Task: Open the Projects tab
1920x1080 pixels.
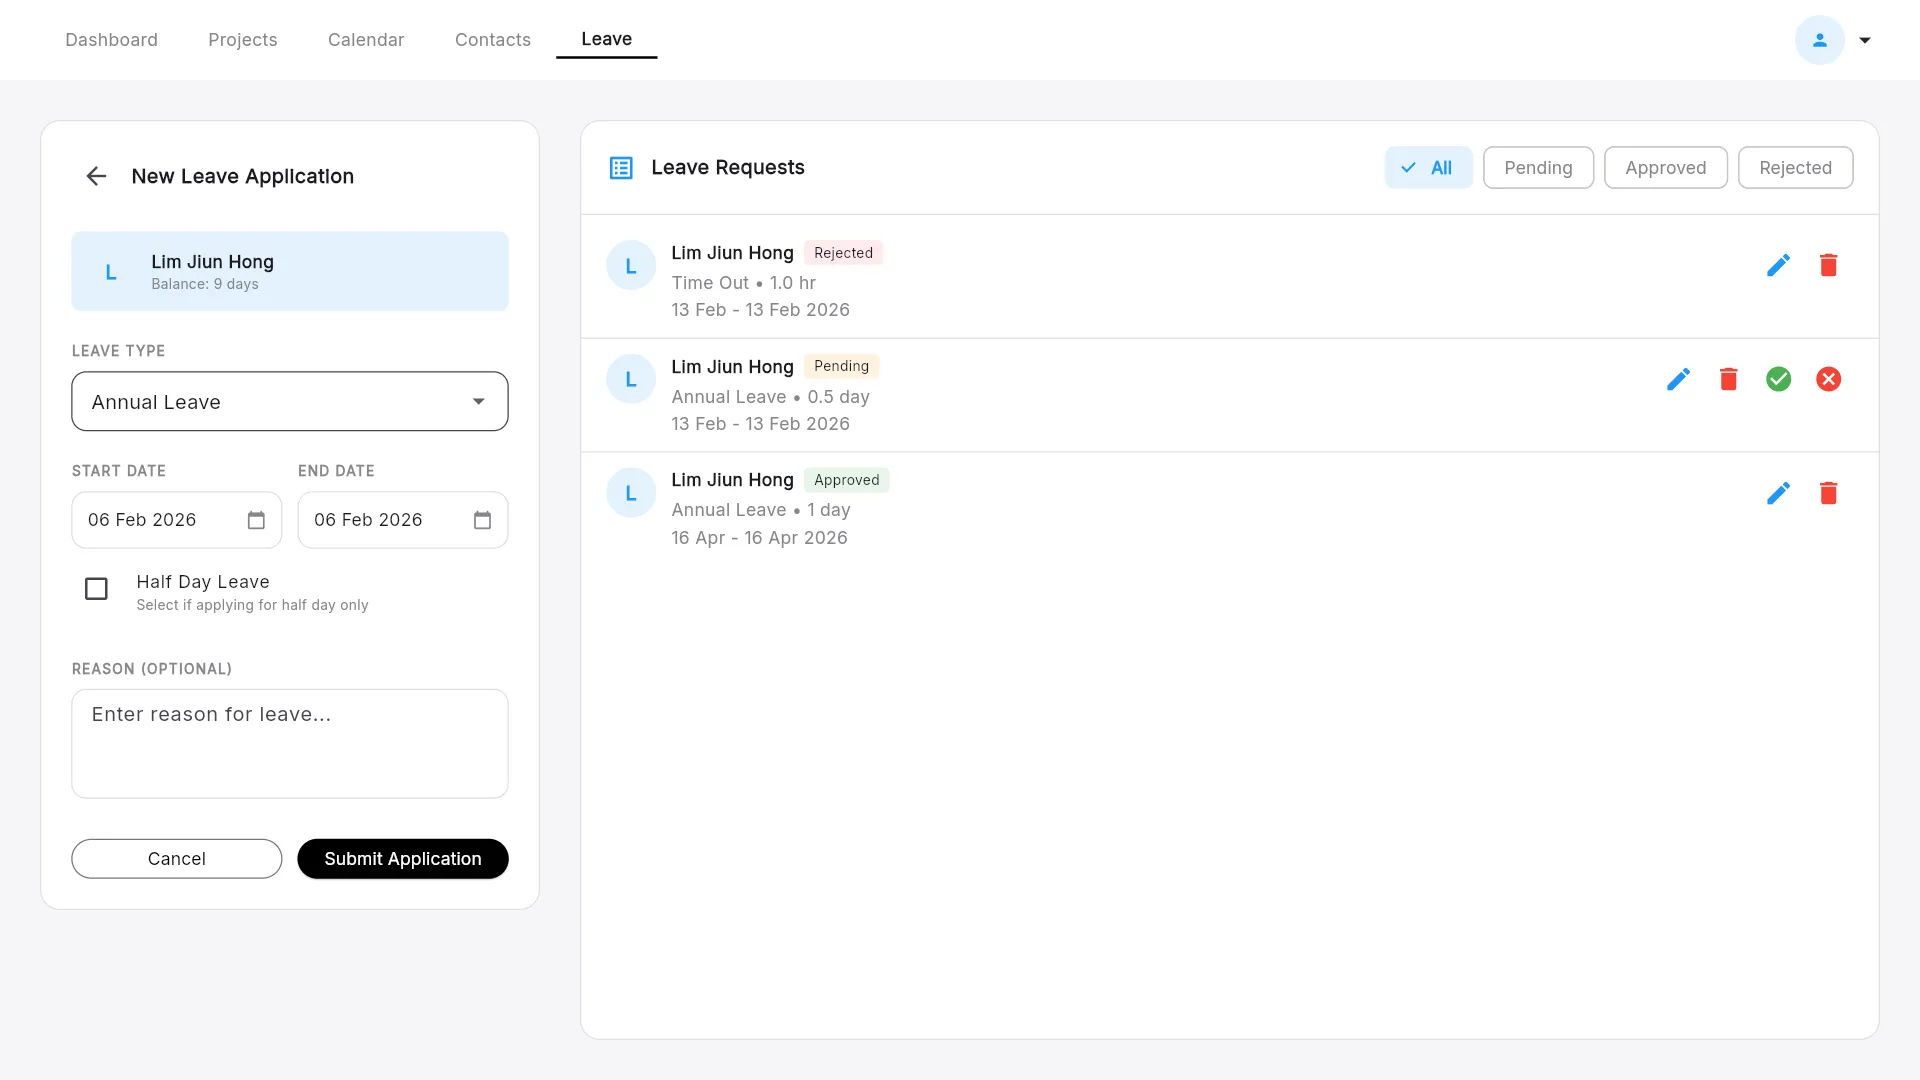Action: 242,40
